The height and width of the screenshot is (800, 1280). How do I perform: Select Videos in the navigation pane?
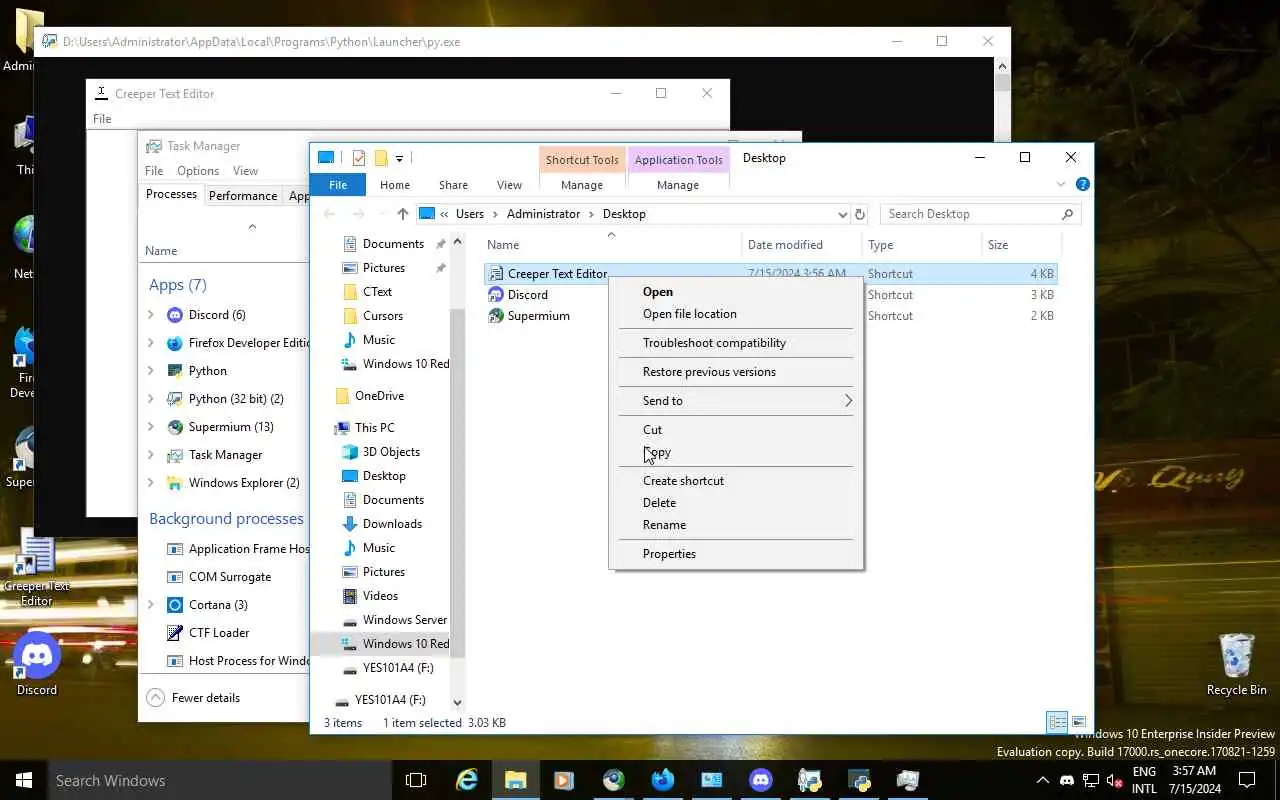tap(380, 596)
